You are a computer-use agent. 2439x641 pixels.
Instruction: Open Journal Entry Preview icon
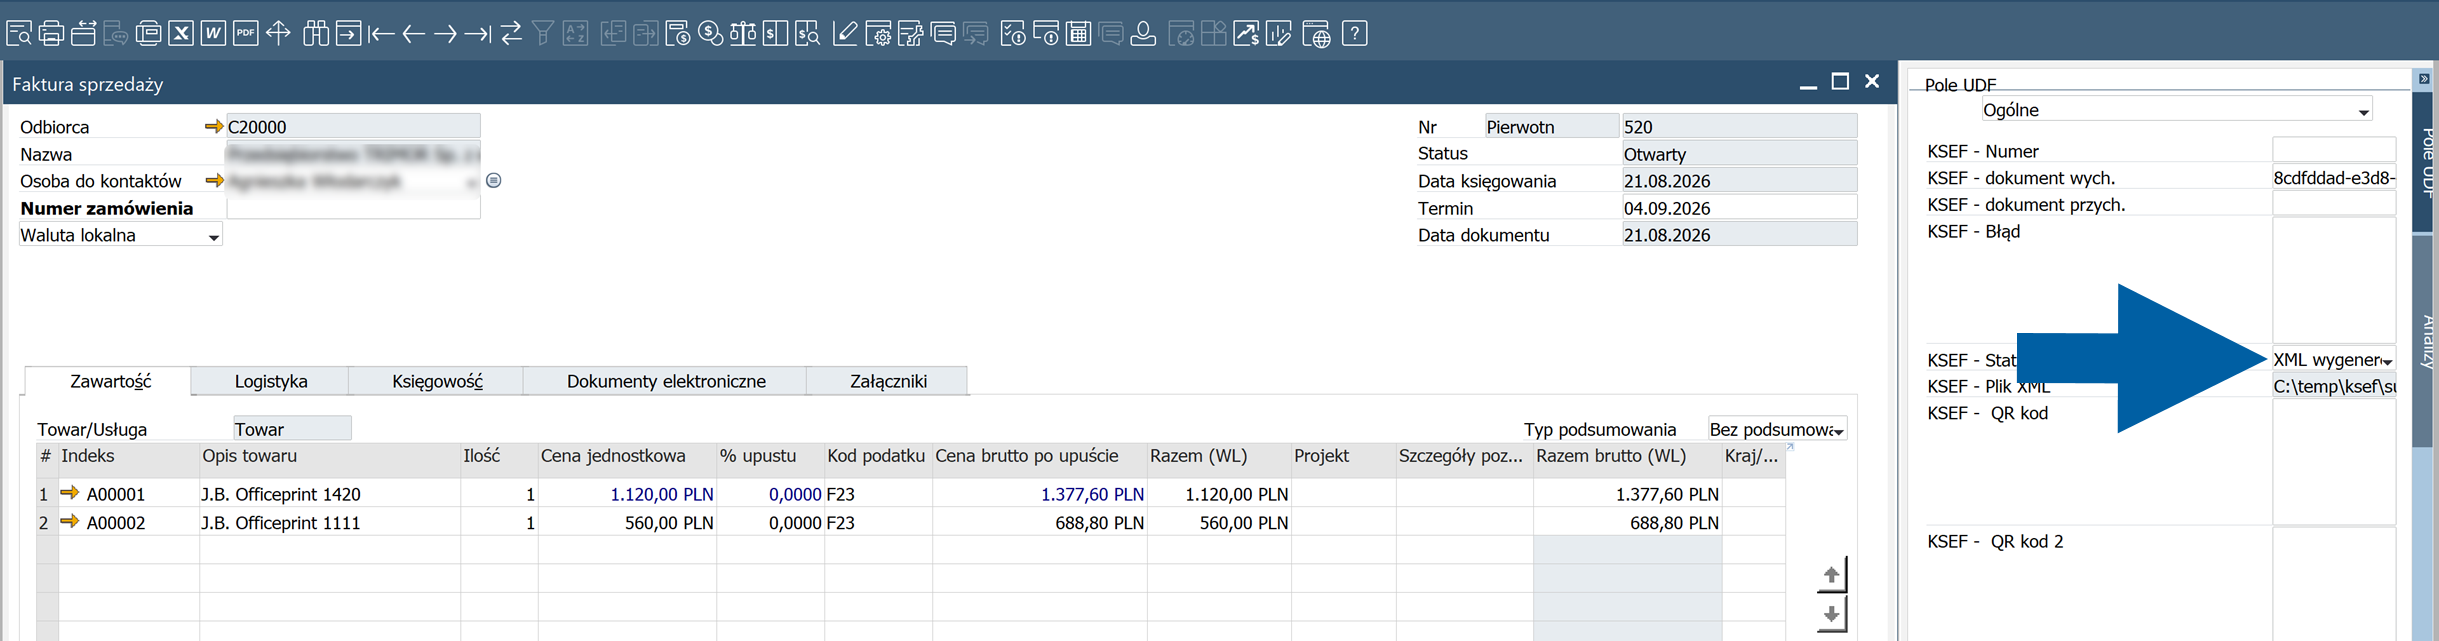(808, 34)
